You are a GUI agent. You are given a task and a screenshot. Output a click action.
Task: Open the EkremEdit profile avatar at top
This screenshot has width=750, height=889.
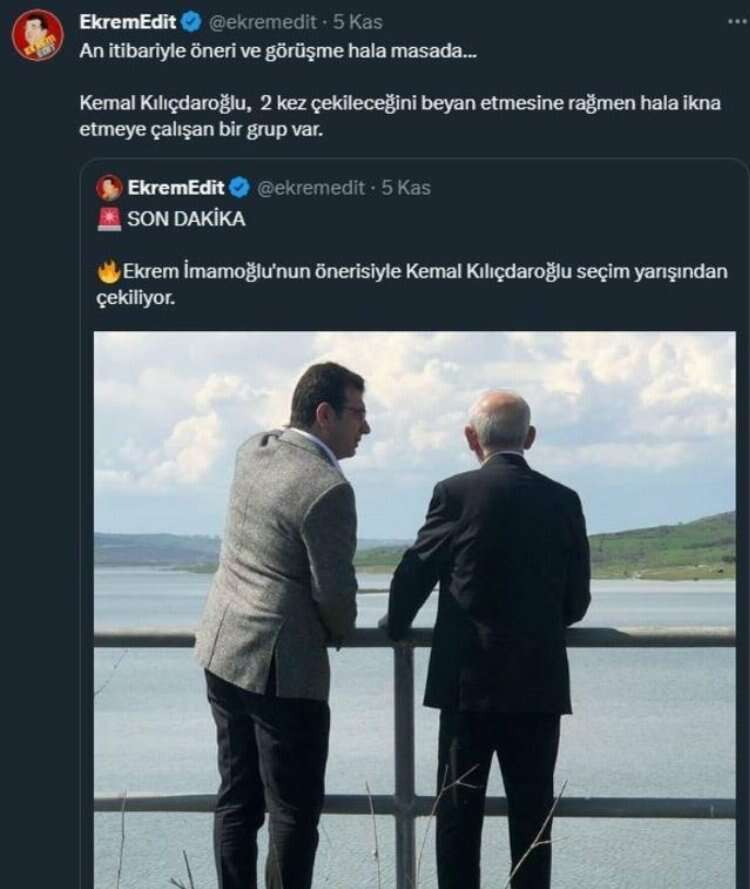coord(37,35)
